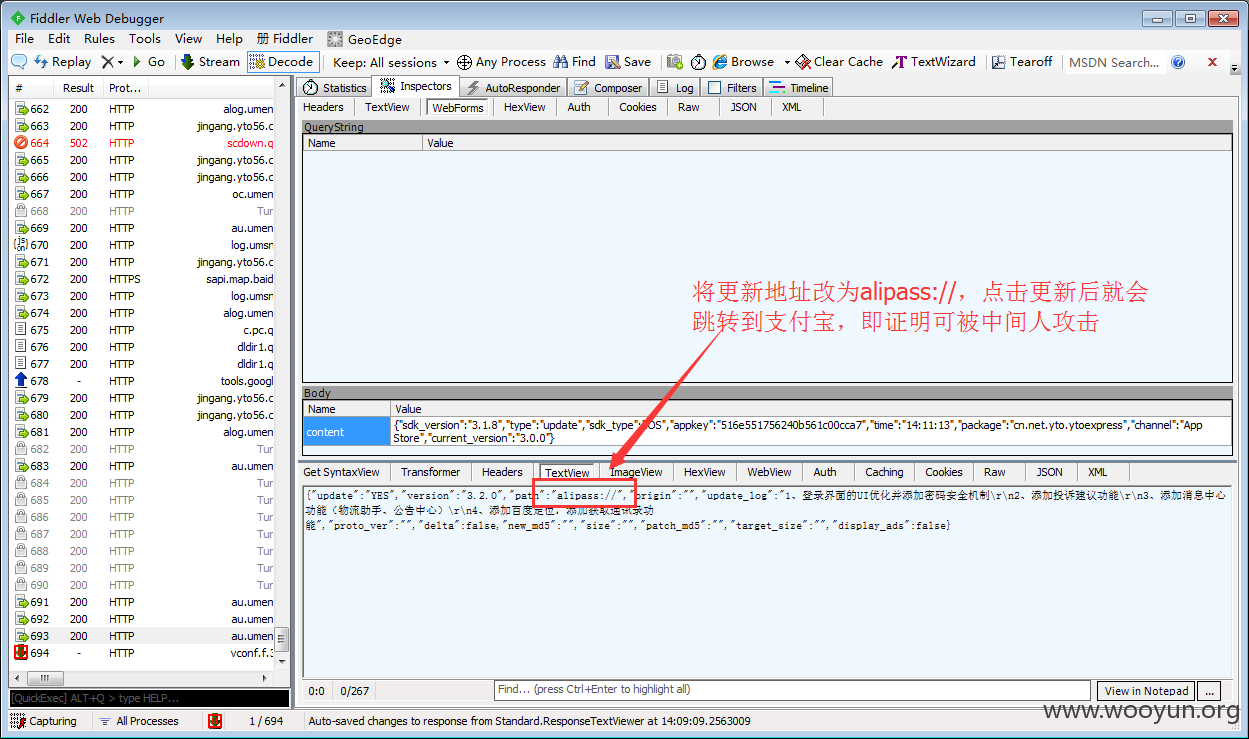Image resolution: width=1249 pixels, height=739 pixels.
Task: Switch to the Timeline tab
Action: click(x=799, y=88)
